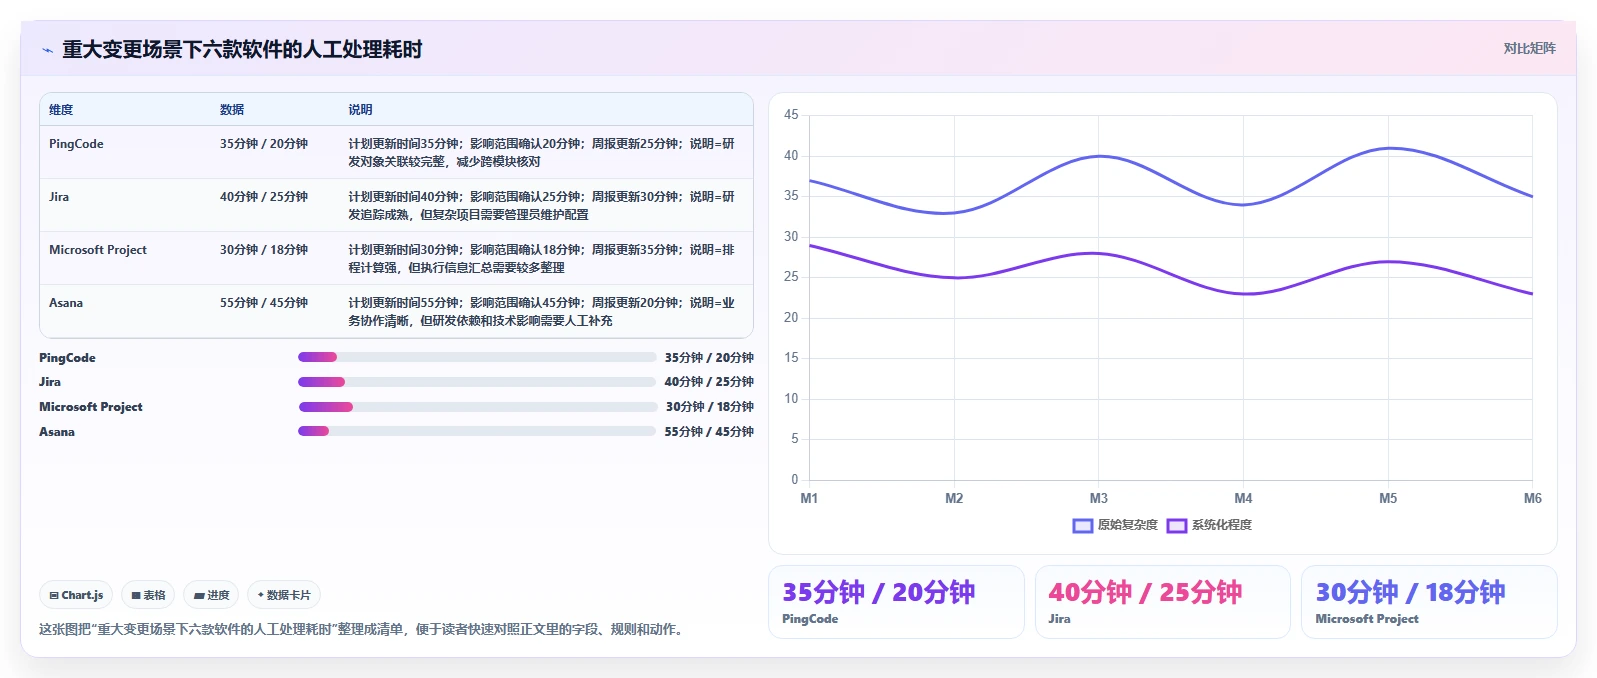Viewport: 1597px width, 678px height.
Task: Click the 系统化程度 legend label
Action: [1221, 525]
